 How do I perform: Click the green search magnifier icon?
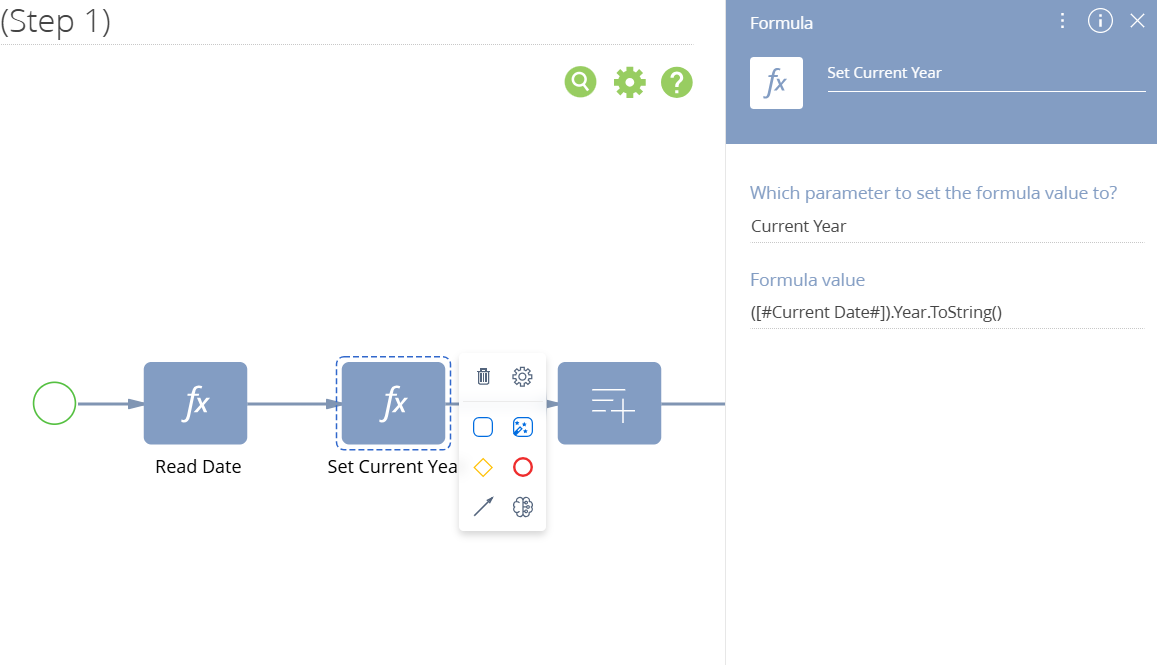click(580, 81)
